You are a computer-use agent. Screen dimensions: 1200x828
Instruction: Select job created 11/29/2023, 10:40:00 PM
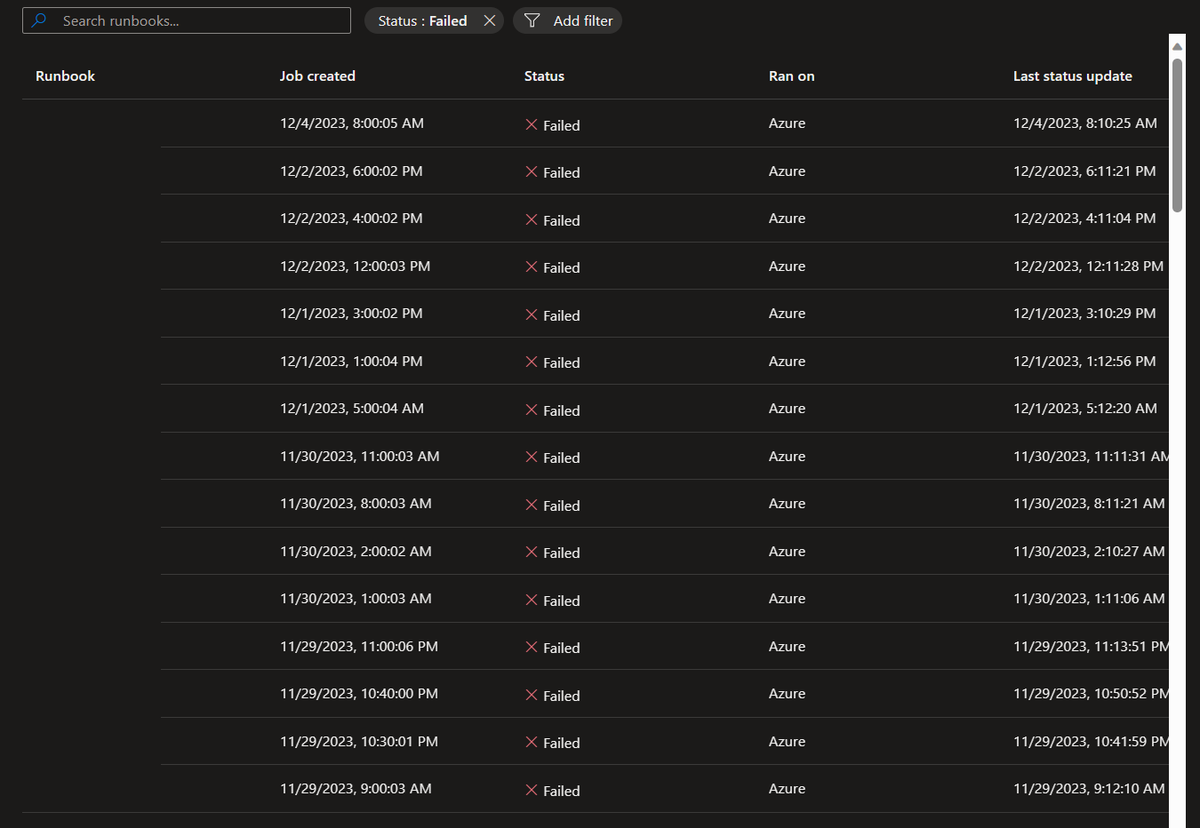coord(359,693)
